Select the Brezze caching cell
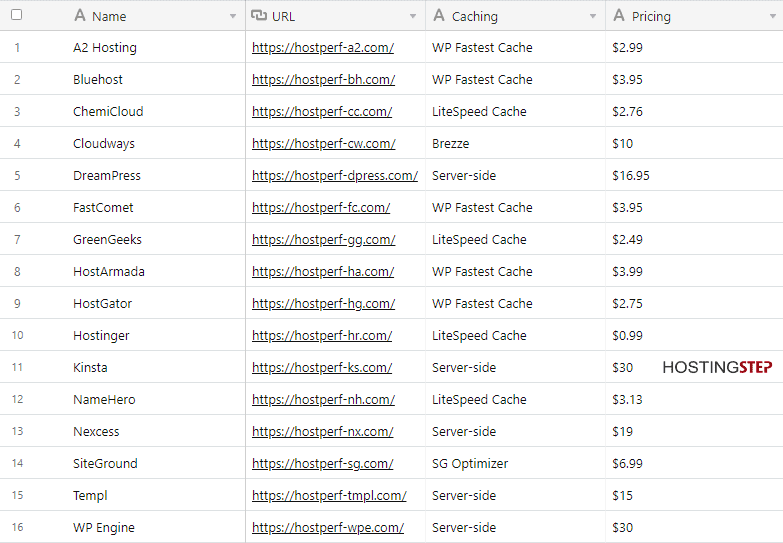 point(515,143)
